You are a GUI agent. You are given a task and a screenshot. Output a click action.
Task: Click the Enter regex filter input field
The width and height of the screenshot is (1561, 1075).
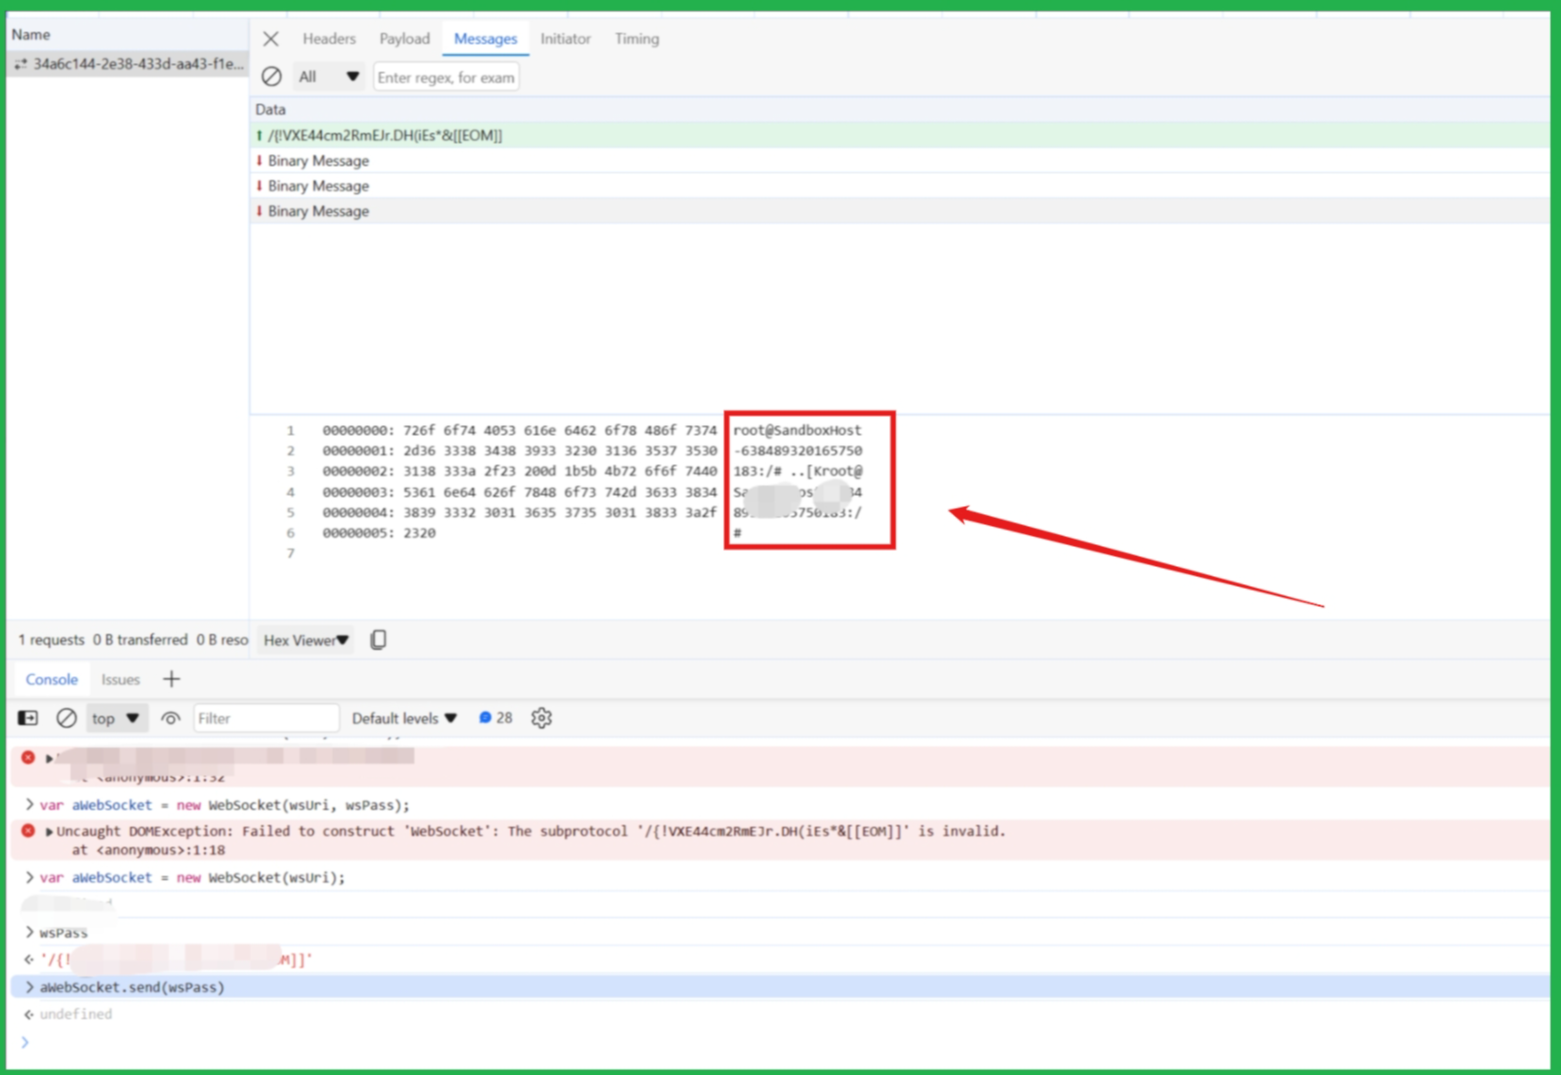point(446,76)
